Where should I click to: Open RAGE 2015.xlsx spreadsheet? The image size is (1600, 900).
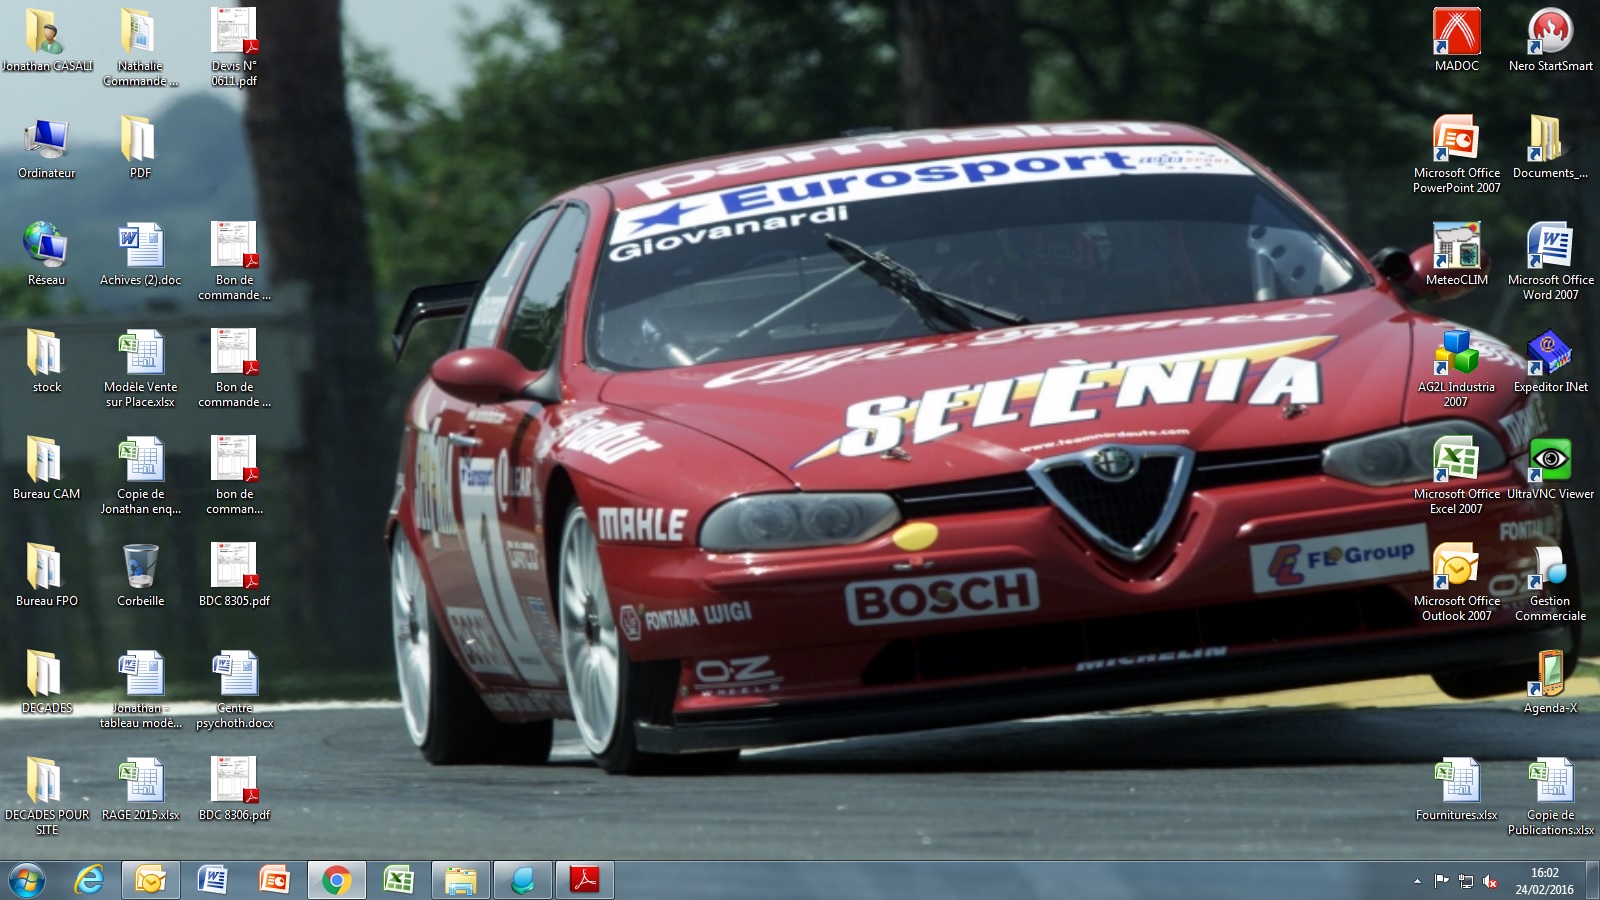[x=140, y=790]
